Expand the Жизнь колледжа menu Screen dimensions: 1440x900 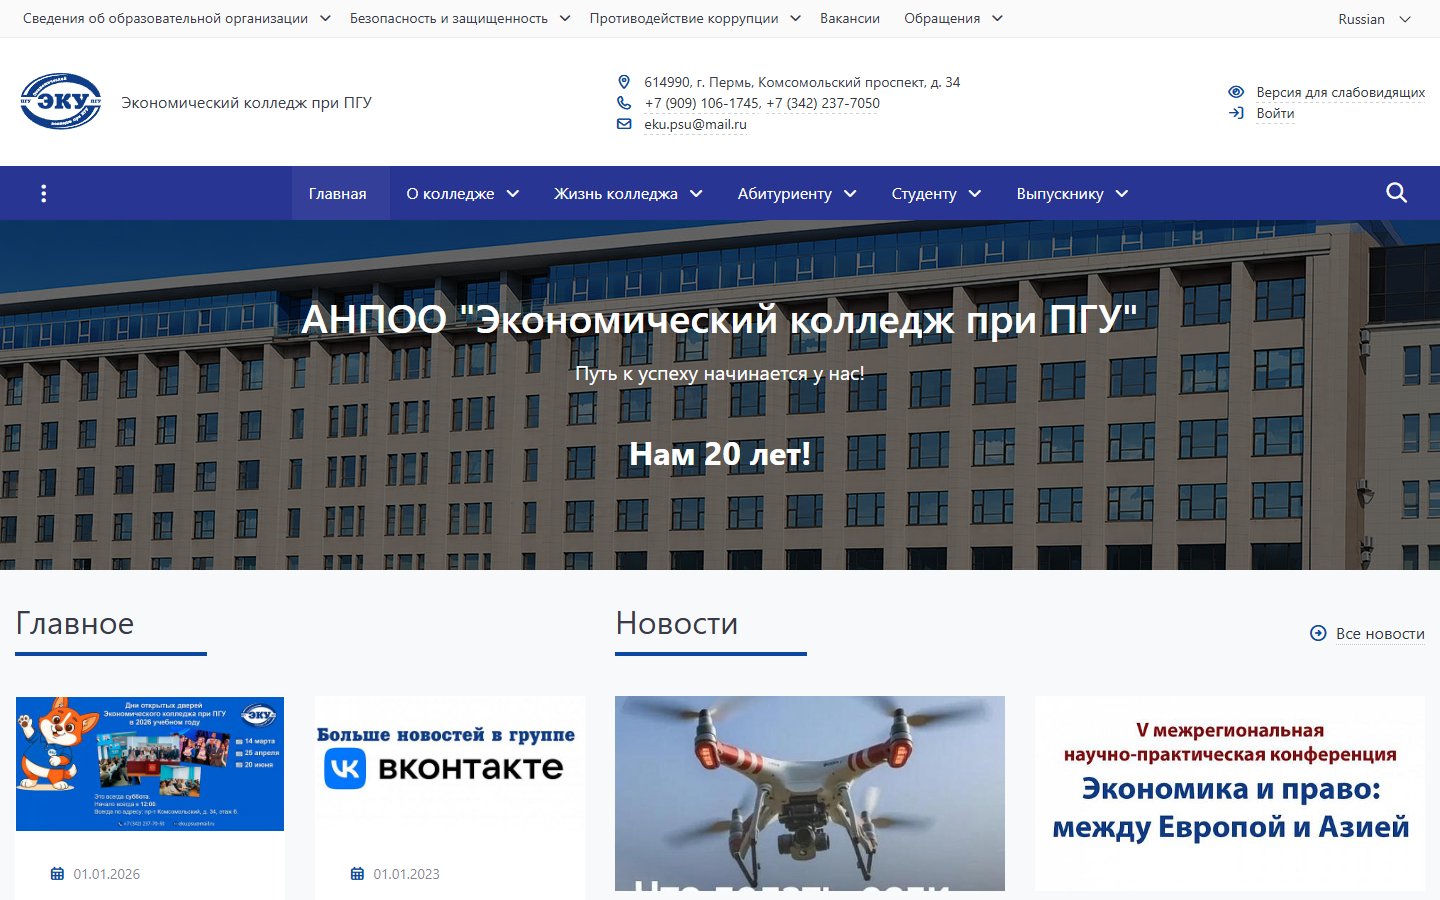click(x=628, y=194)
